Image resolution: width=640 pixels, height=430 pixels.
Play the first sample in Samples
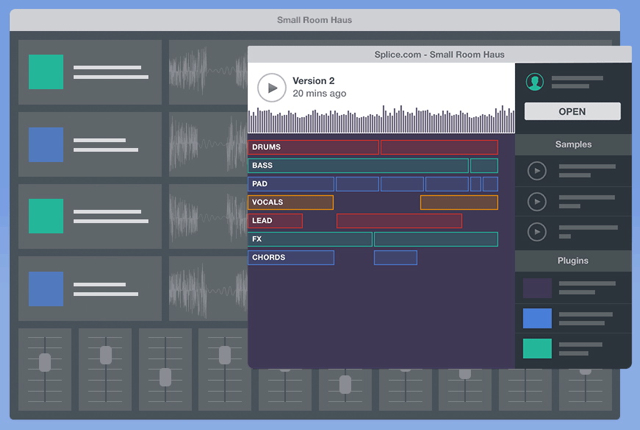click(537, 171)
